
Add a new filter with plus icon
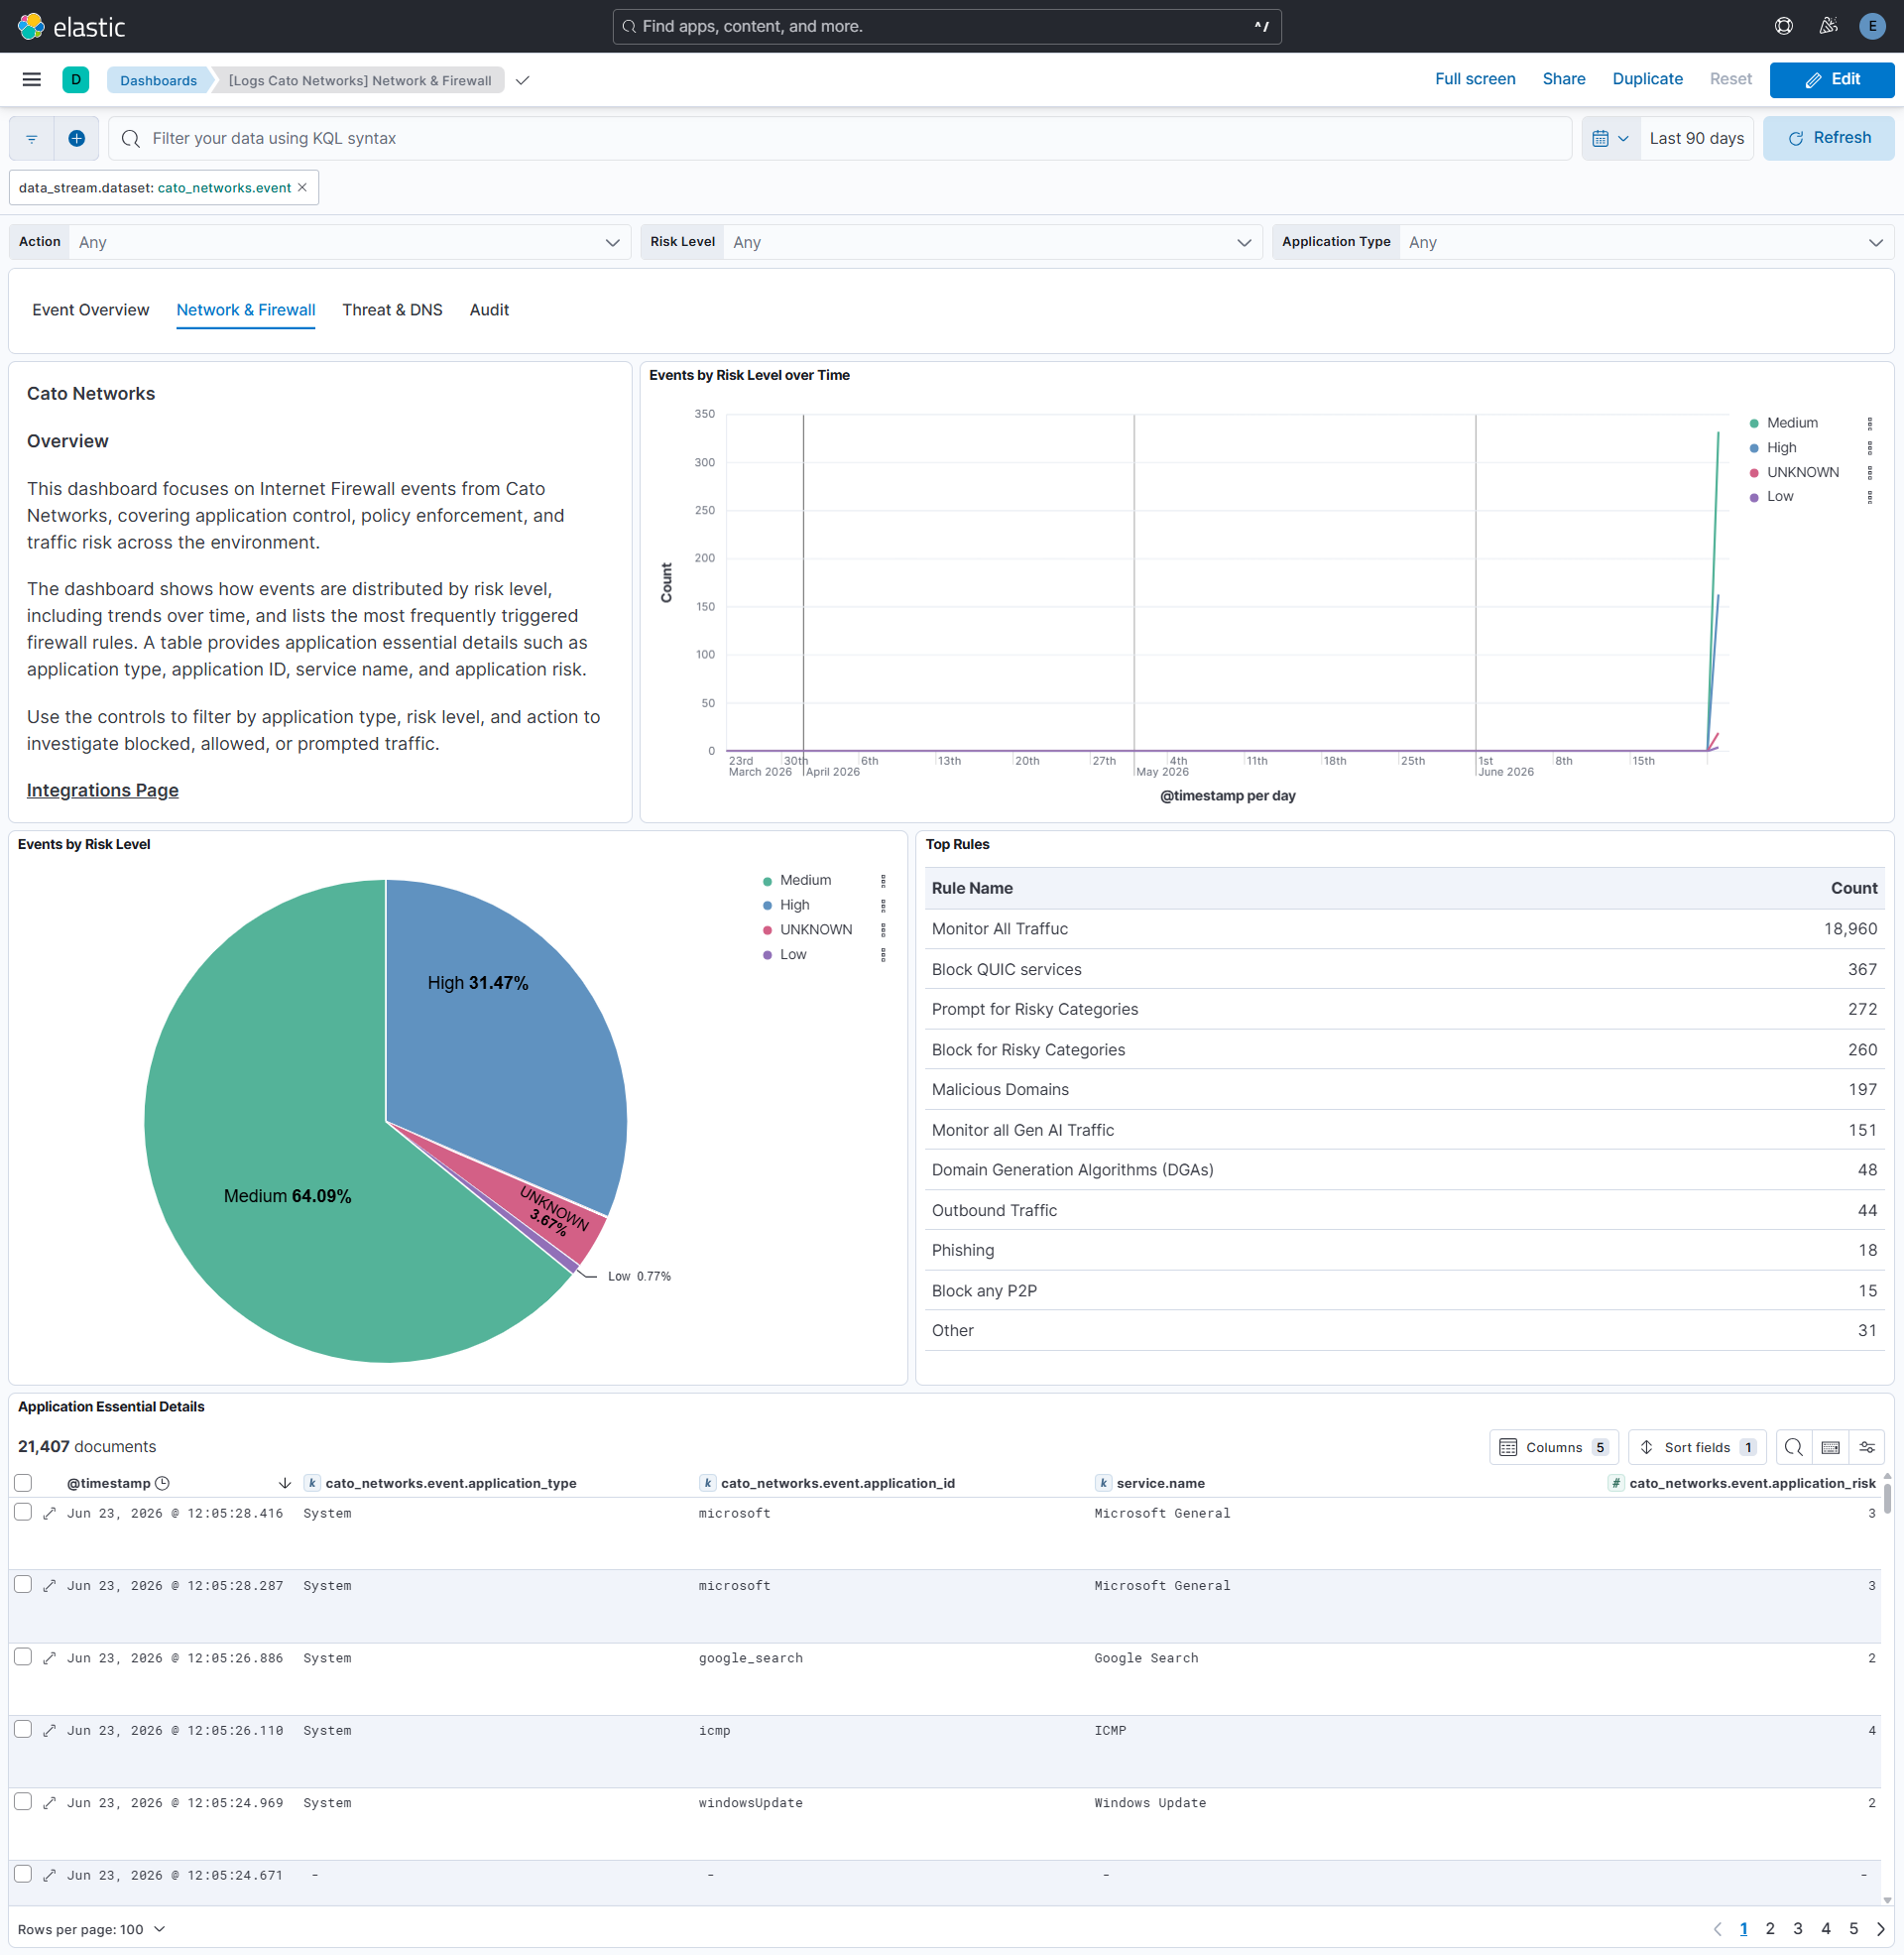(77, 138)
